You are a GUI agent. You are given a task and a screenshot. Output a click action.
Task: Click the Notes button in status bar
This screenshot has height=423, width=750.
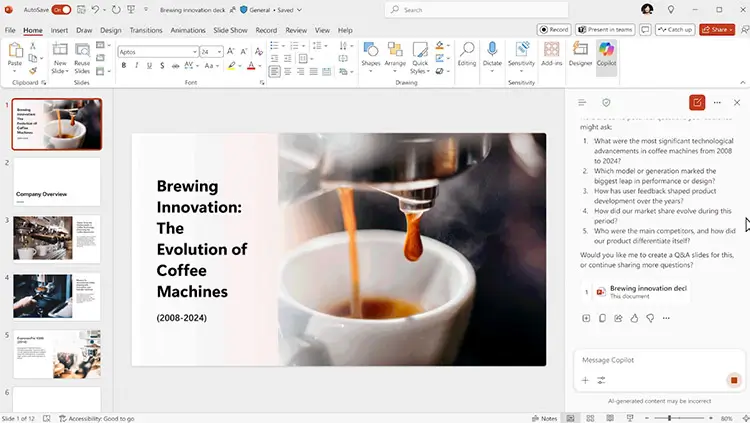pos(545,418)
